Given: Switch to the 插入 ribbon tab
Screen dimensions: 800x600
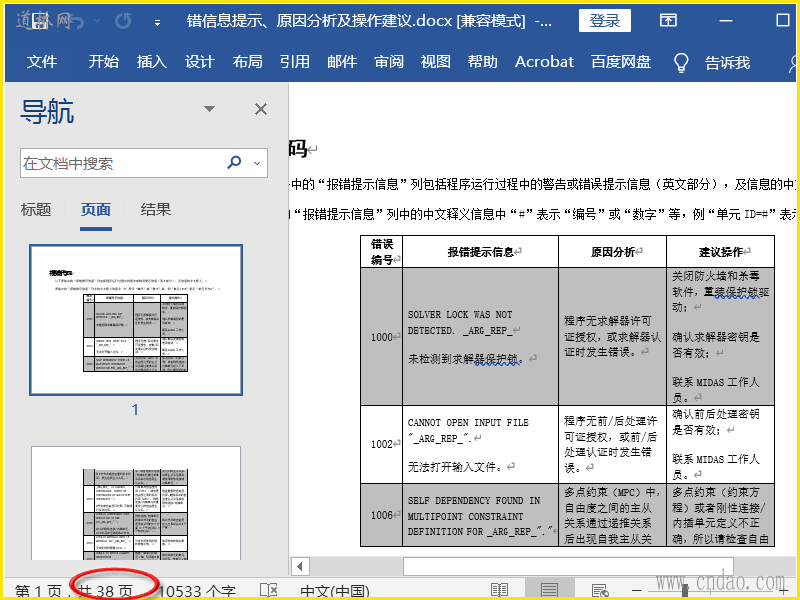Looking at the screenshot, I should 152,62.
